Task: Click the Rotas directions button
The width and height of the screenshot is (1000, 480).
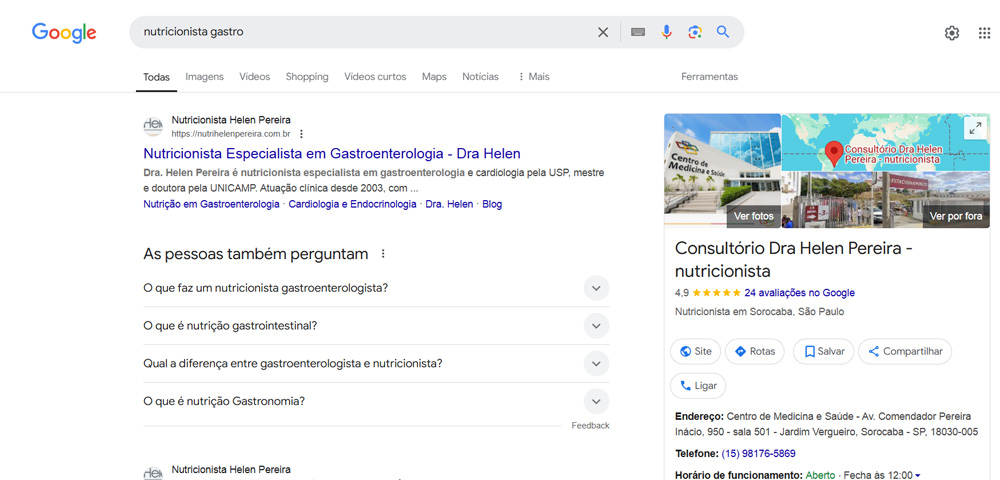Action: click(x=754, y=351)
